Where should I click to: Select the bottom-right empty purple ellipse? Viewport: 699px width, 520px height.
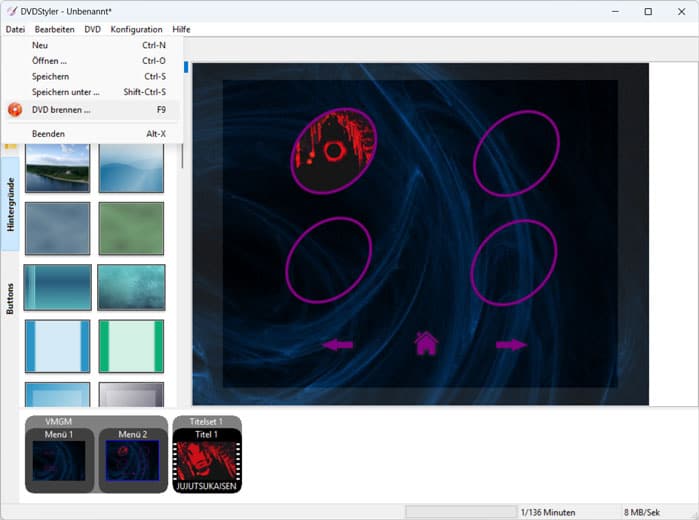click(x=513, y=260)
